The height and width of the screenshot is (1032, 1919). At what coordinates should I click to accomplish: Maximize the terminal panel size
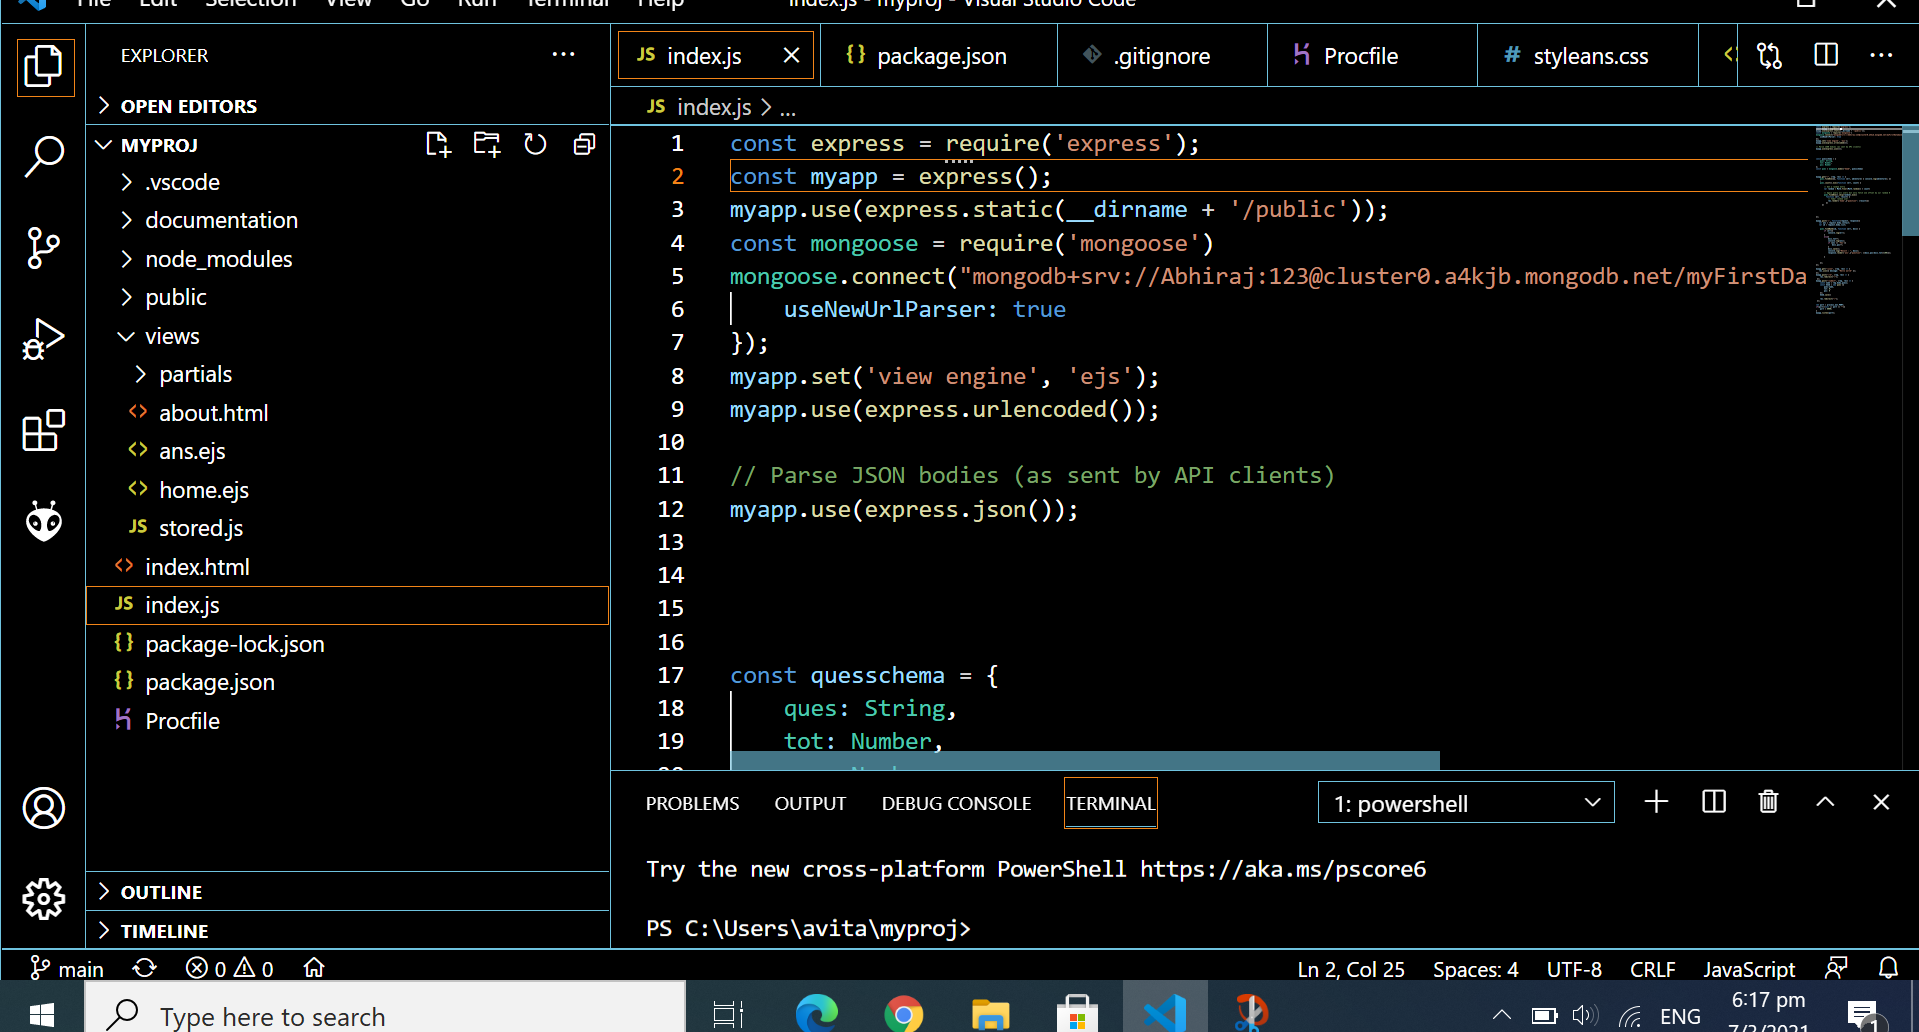1825,802
